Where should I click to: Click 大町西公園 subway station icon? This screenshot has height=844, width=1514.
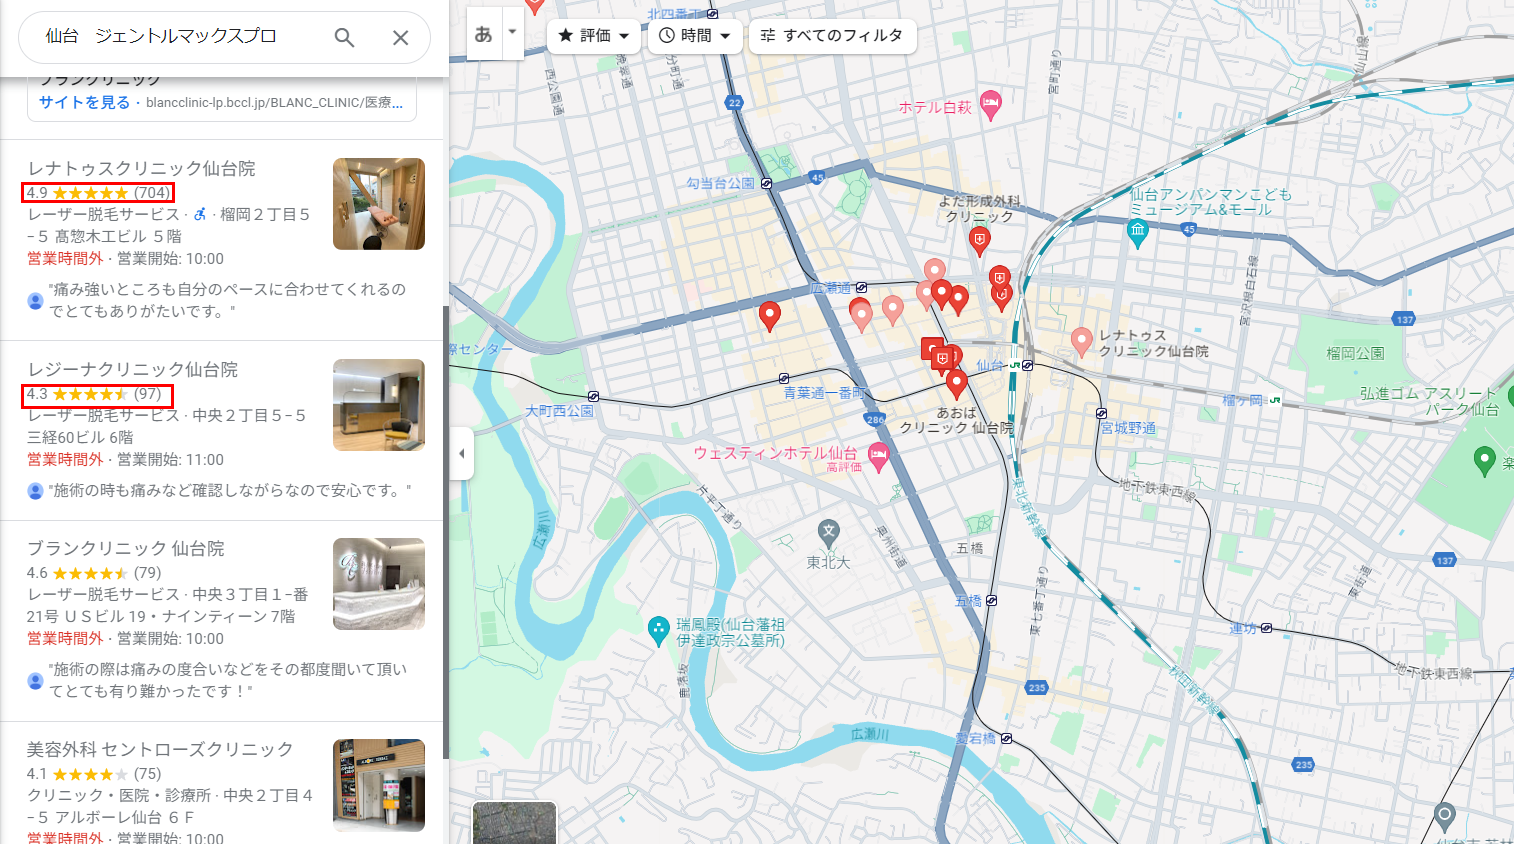pyautogui.click(x=594, y=397)
